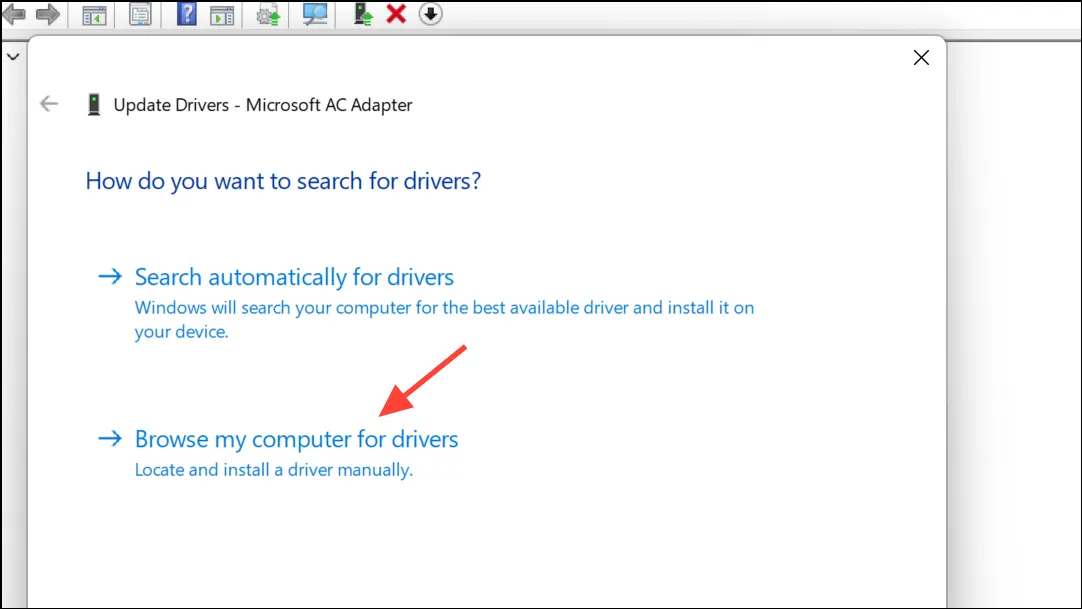Click the disable device down-arrow icon
Image resolution: width=1082 pixels, height=609 pixels.
(x=430, y=14)
